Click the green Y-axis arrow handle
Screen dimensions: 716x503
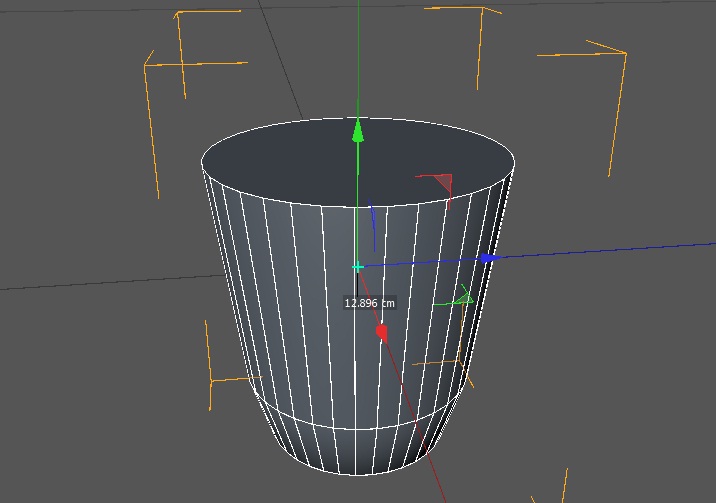click(358, 131)
